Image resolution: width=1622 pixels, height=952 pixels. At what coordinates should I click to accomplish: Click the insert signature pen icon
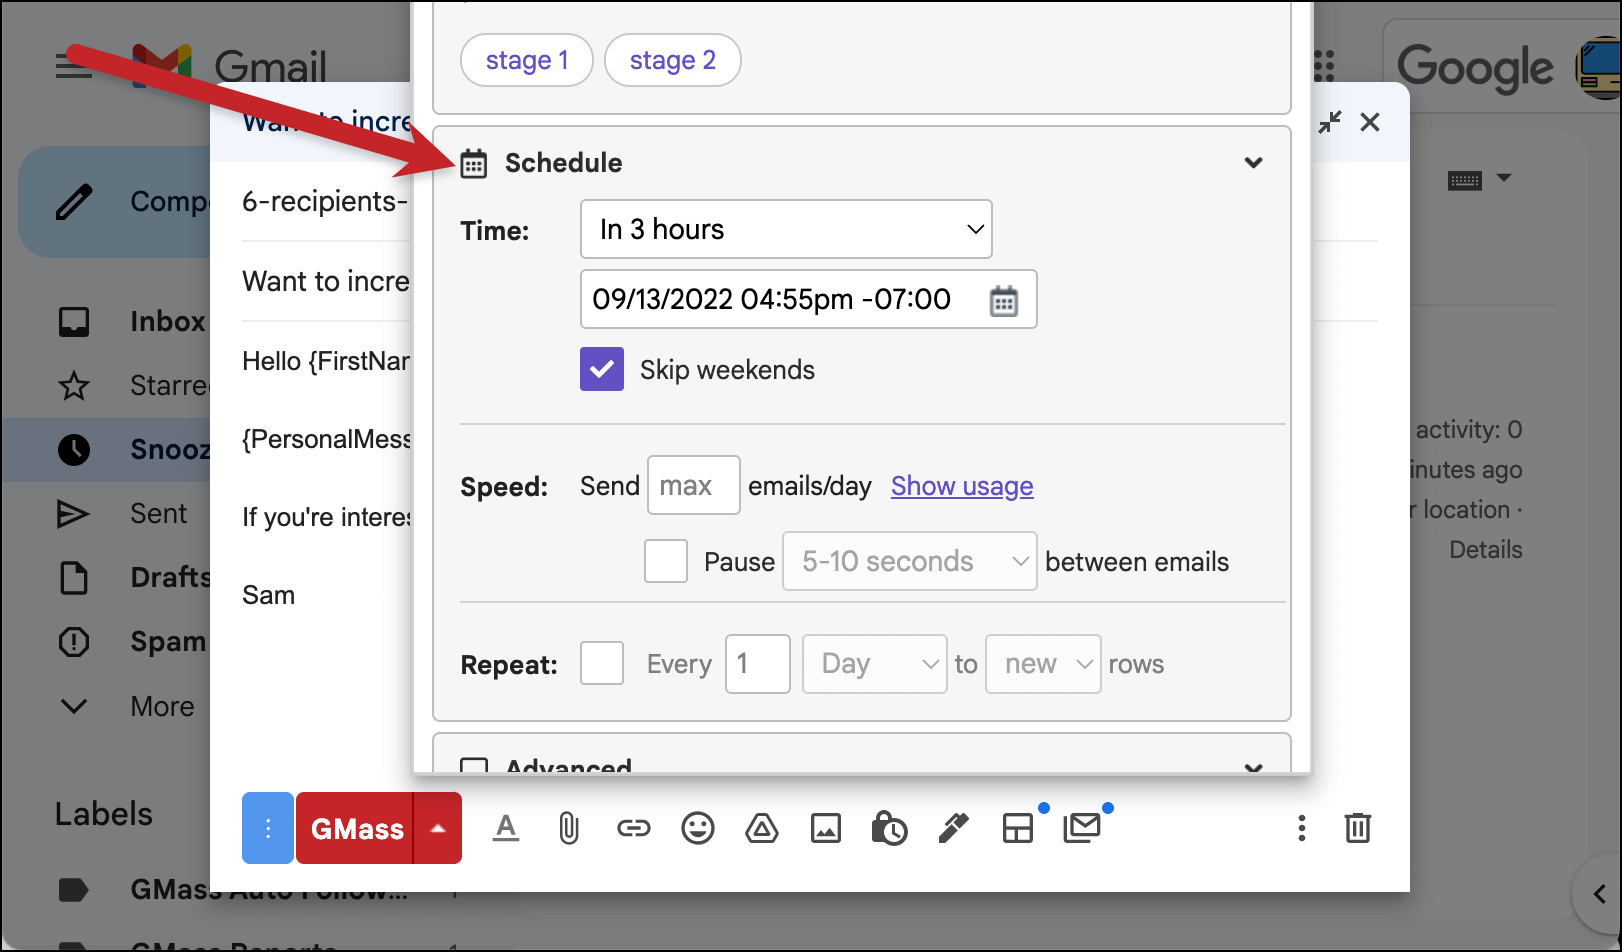tap(954, 828)
